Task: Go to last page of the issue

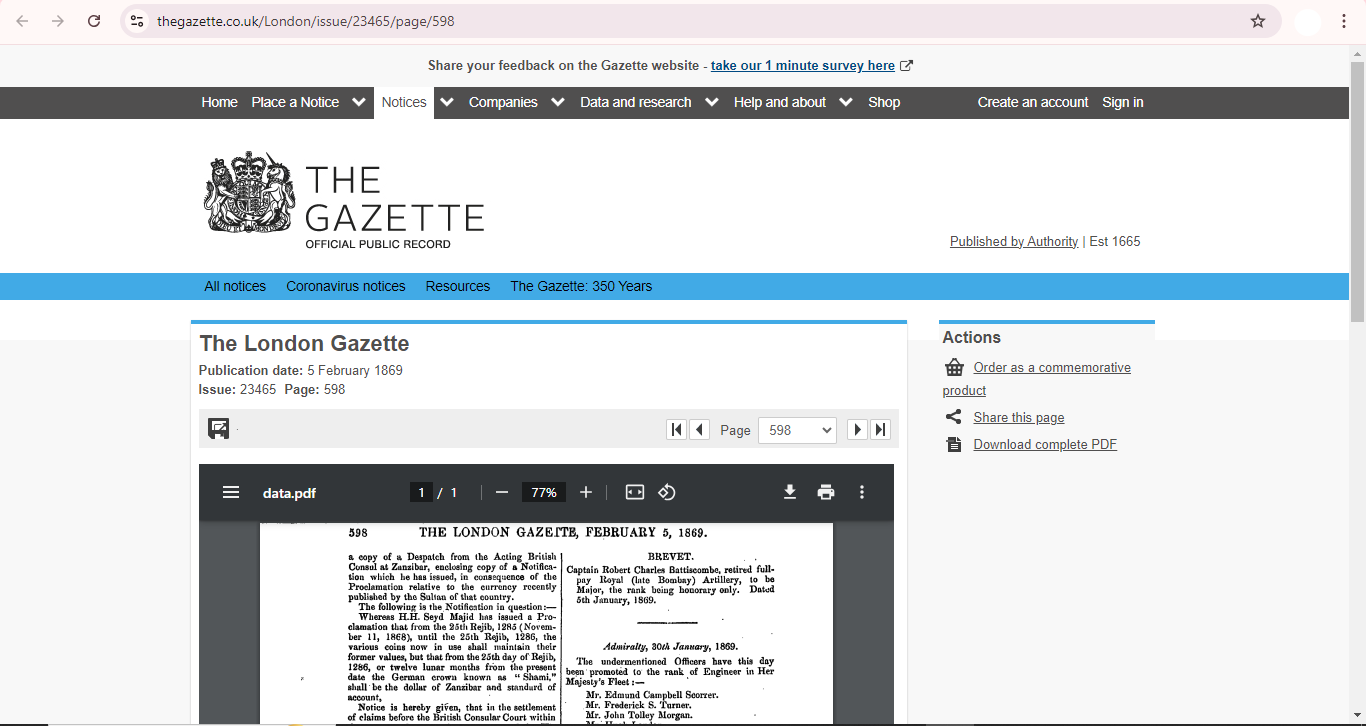Action: click(880, 429)
